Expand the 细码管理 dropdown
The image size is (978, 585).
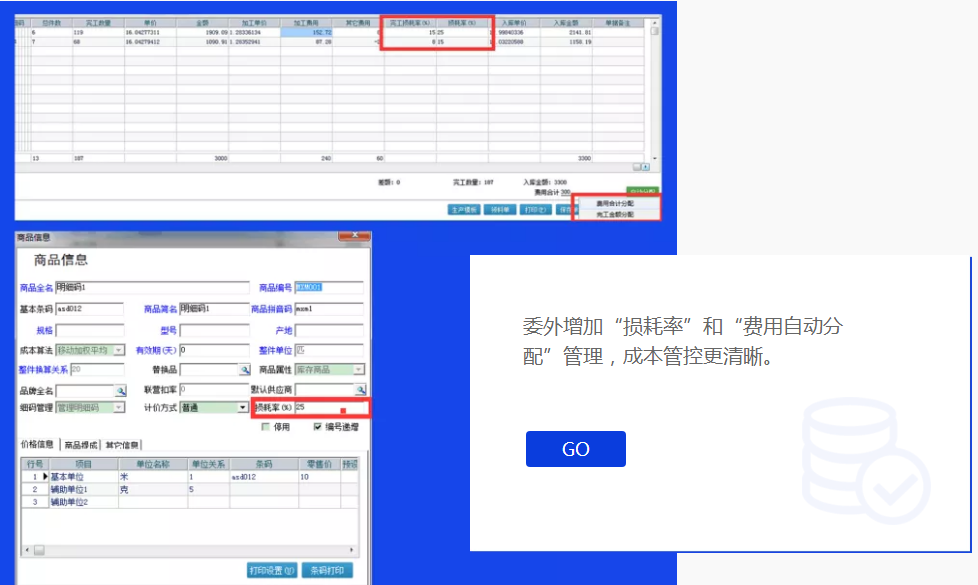coord(119,408)
